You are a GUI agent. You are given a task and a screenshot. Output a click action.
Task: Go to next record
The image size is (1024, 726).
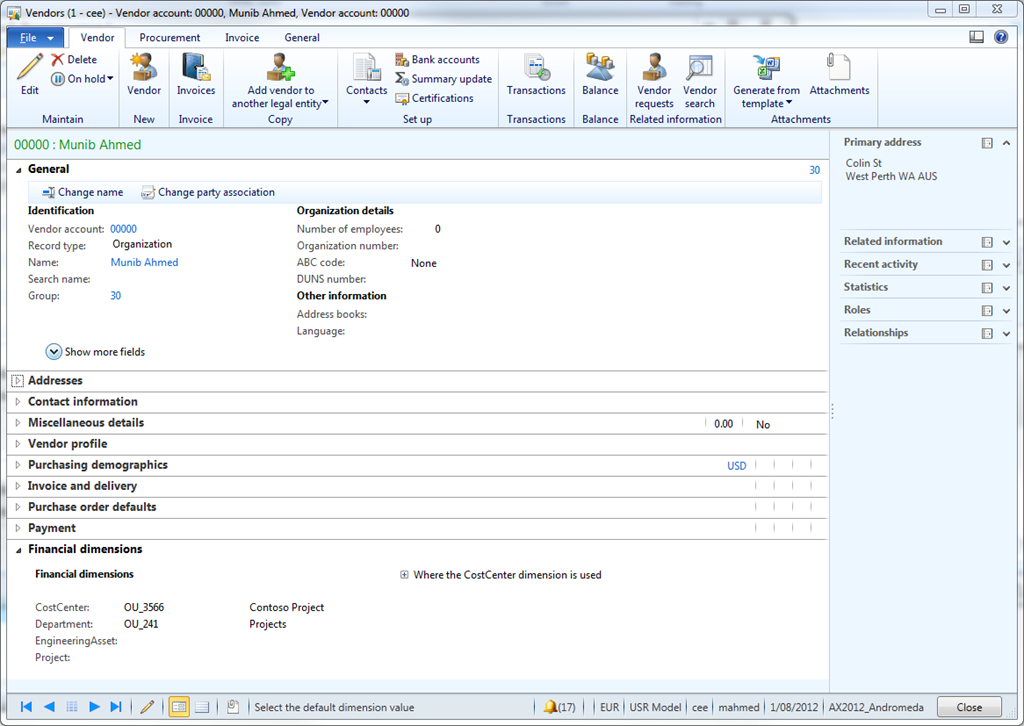point(94,706)
